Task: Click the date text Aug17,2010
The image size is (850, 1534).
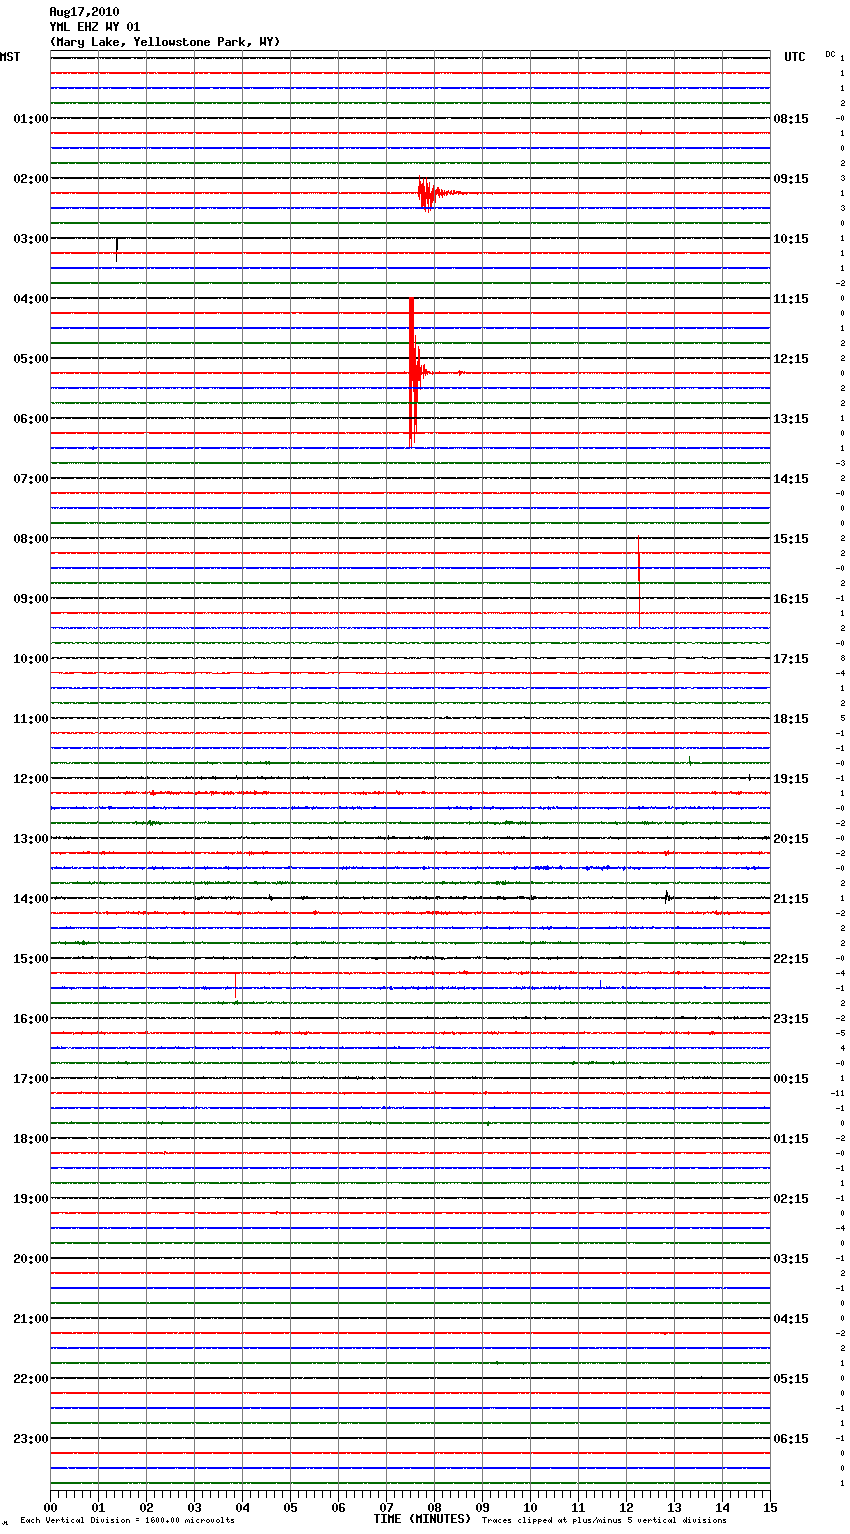Action: (84, 12)
